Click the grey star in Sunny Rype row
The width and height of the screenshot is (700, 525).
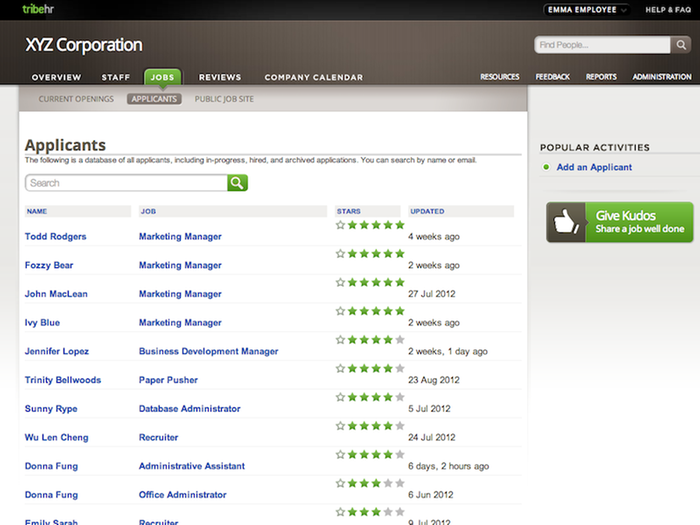tap(400, 397)
